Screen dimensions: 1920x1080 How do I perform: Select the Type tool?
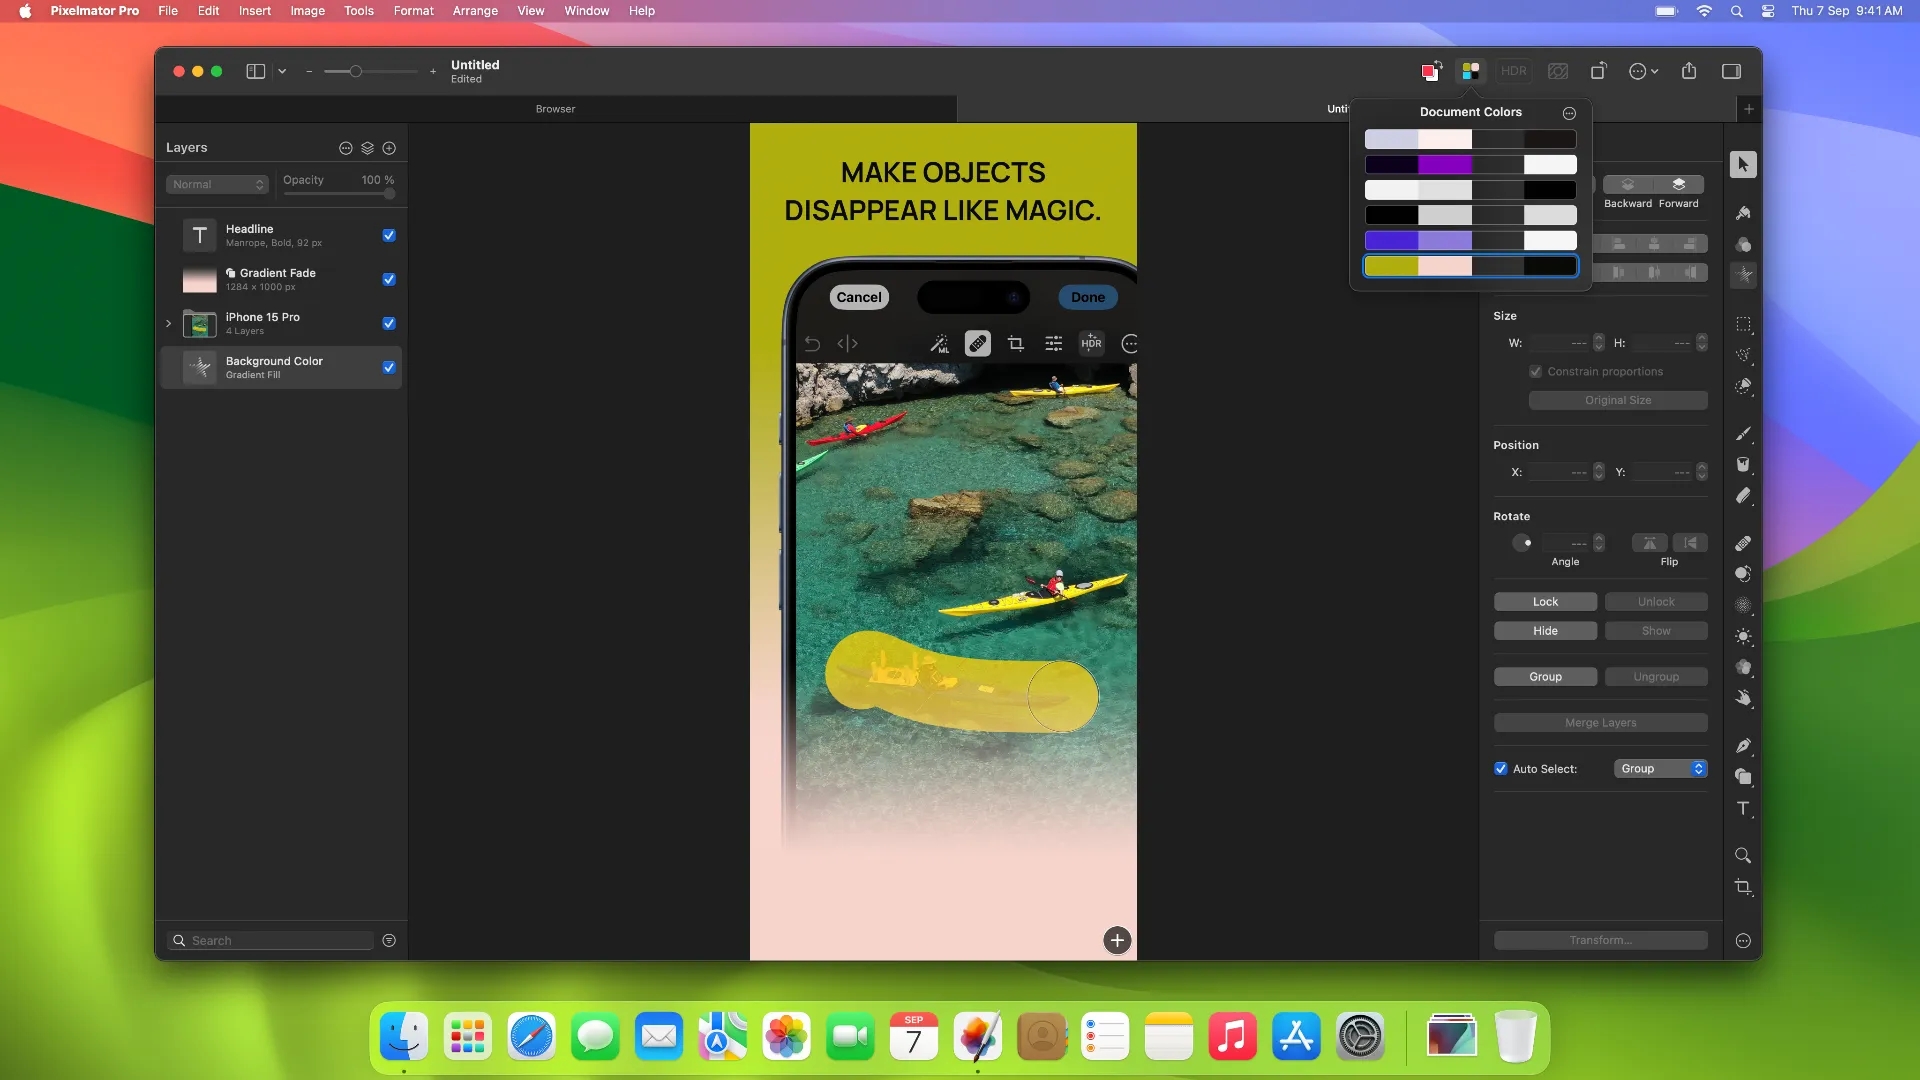1744,809
